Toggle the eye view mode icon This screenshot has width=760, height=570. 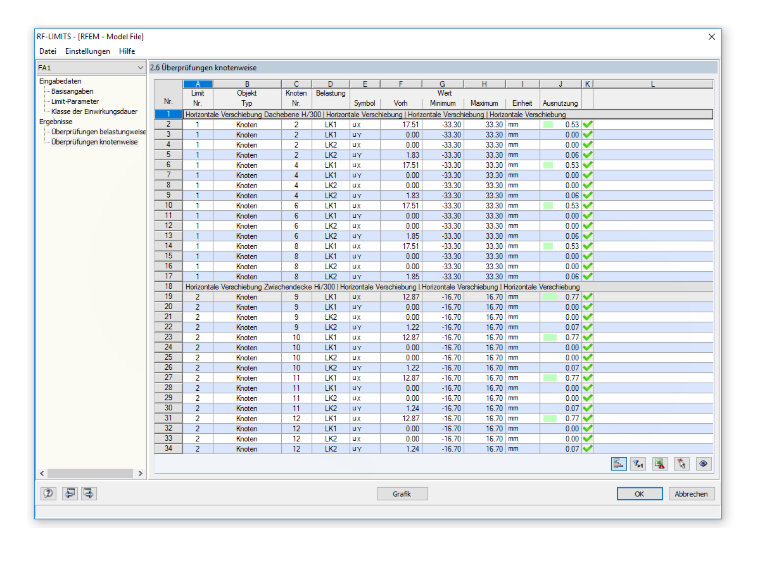point(703,464)
